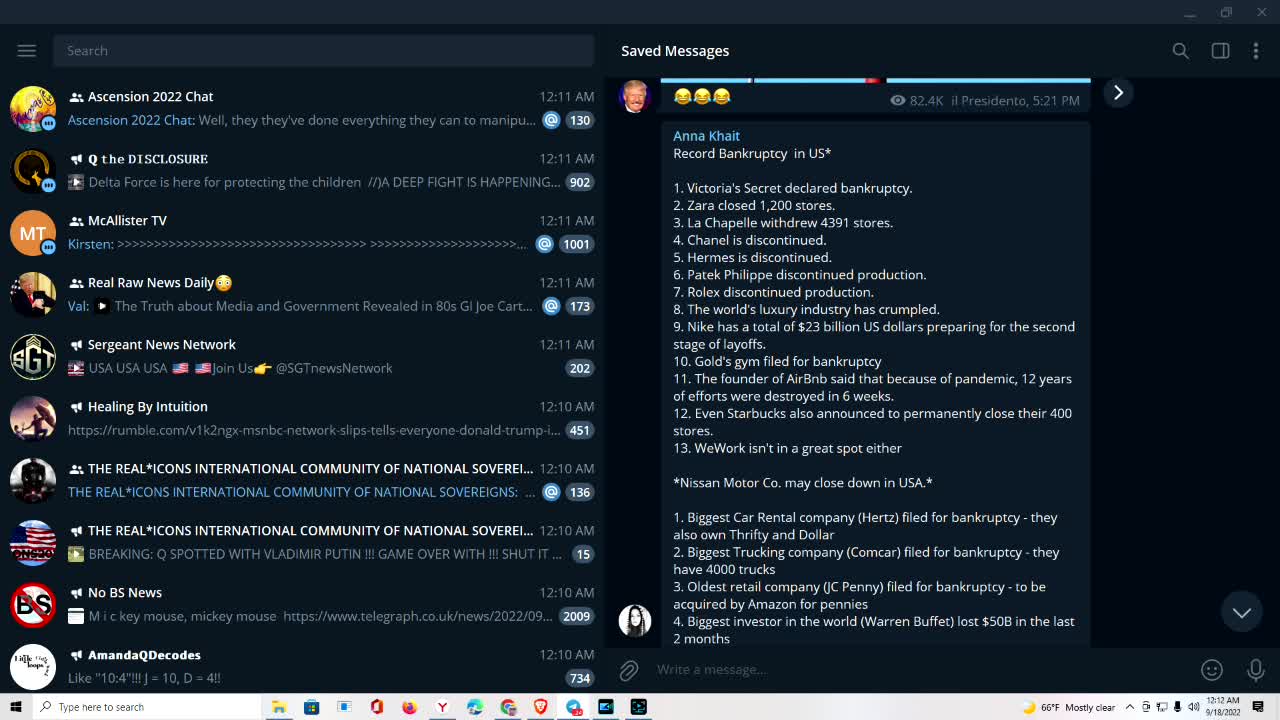Open the Windows Start menu
The width and height of the screenshot is (1280, 720).
pyautogui.click(x=15, y=707)
